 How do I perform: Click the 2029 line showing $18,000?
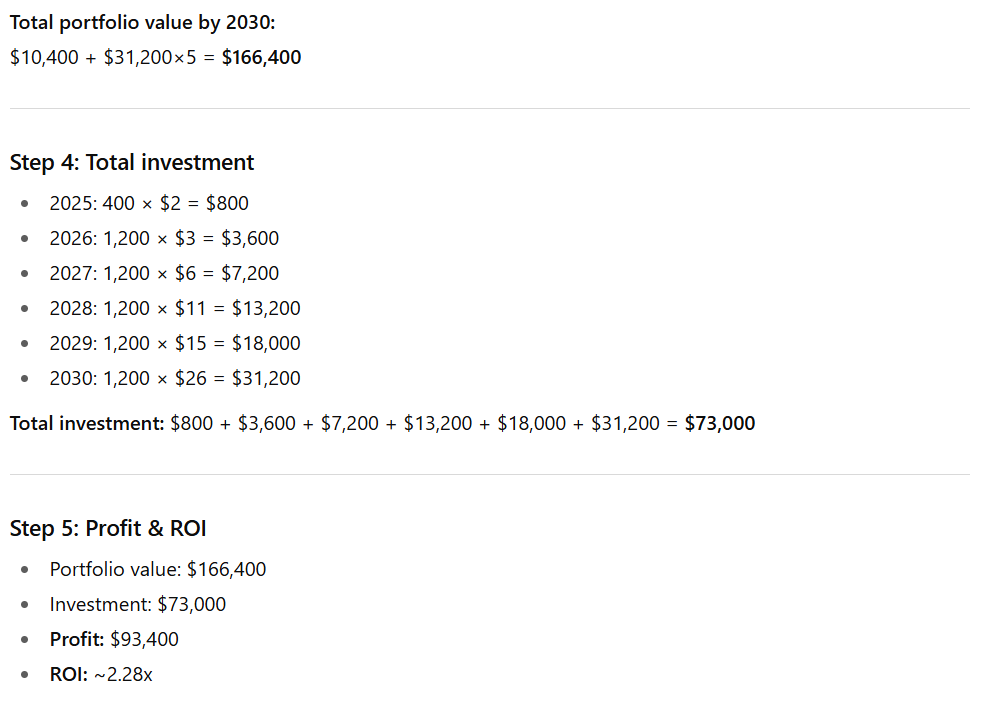coord(175,343)
